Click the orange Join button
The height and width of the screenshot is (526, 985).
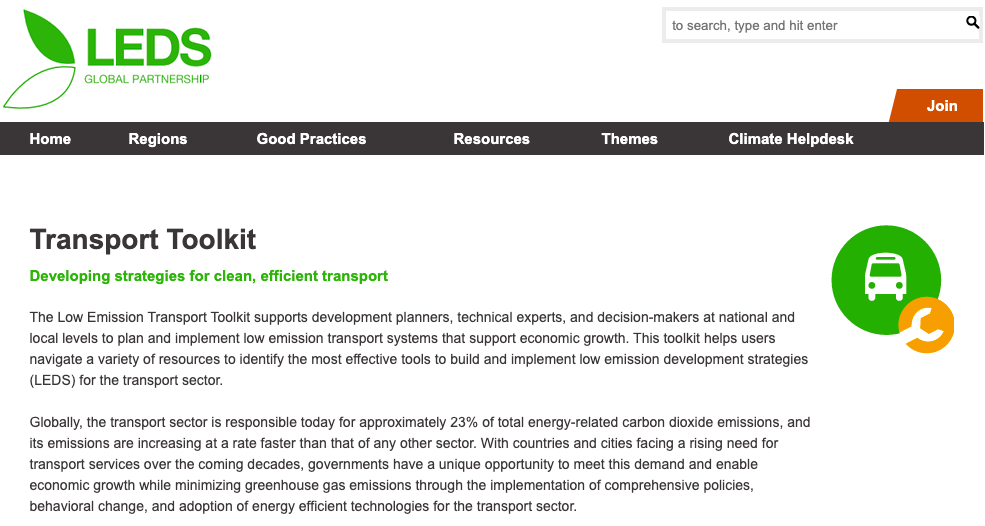tap(937, 106)
